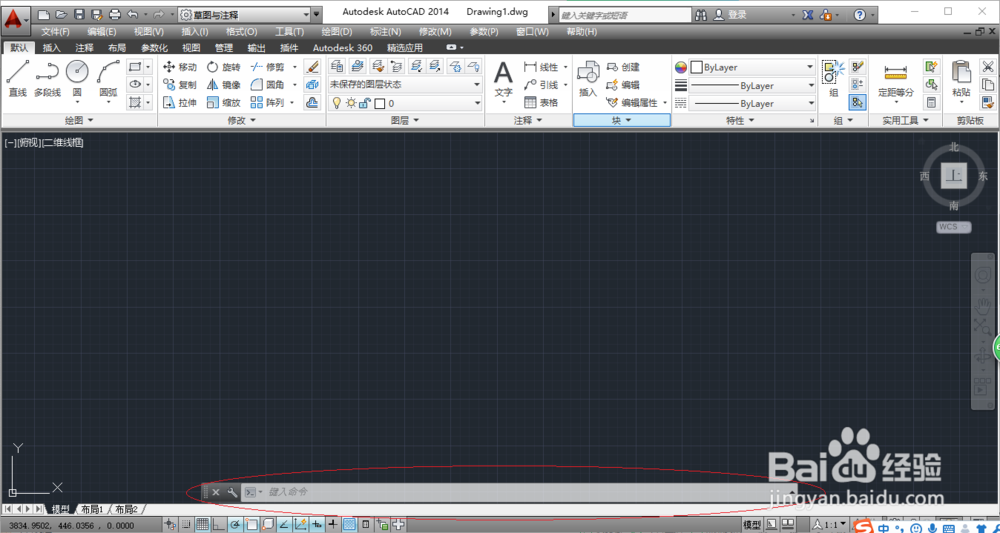Click the 线性 (Linear dimension) tool
This screenshot has height=533, width=1000.
(541, 67)
